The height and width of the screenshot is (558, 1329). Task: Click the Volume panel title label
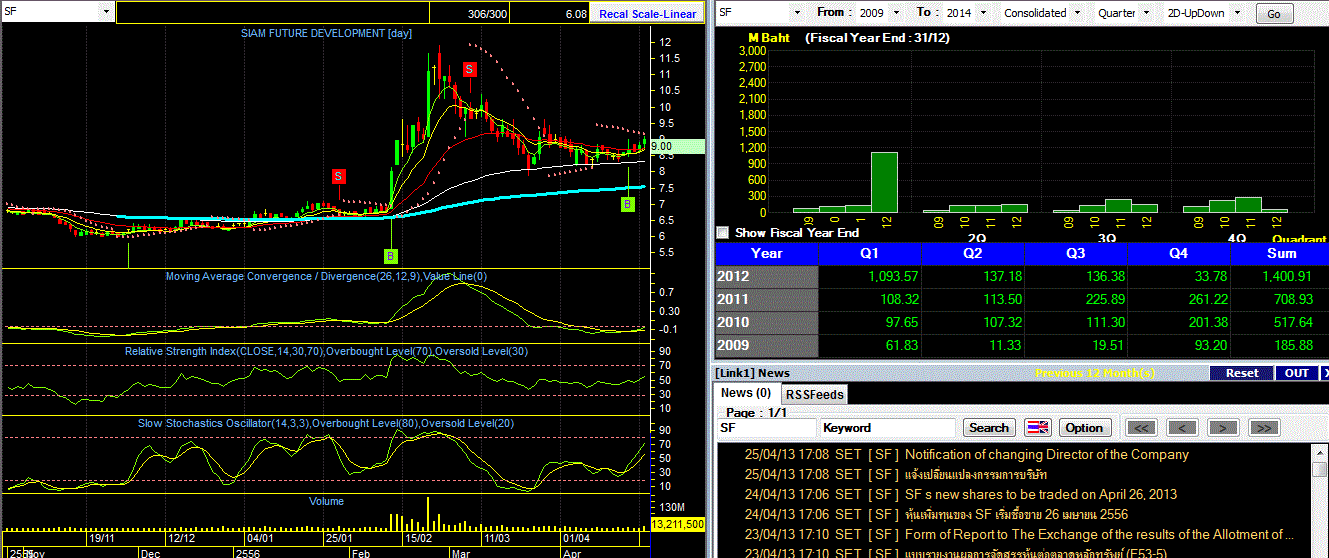[x=326, y=501]
